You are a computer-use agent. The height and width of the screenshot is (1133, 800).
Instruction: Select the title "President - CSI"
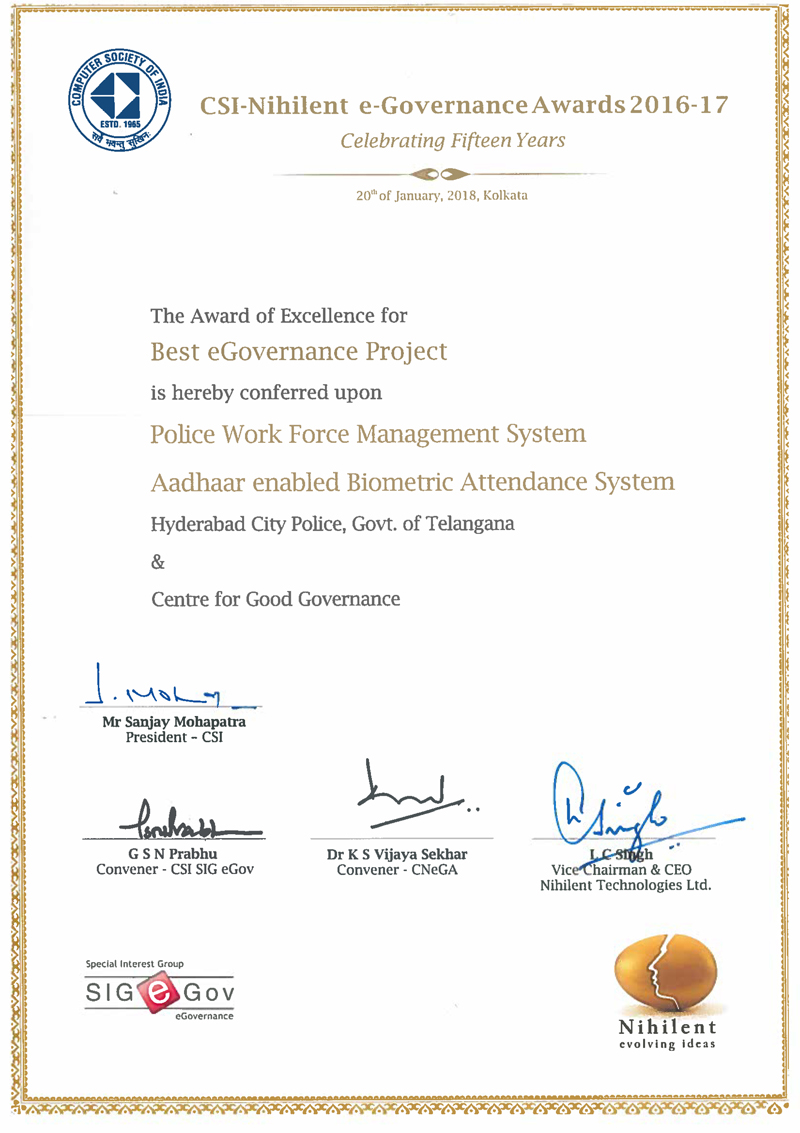[174, 738]
